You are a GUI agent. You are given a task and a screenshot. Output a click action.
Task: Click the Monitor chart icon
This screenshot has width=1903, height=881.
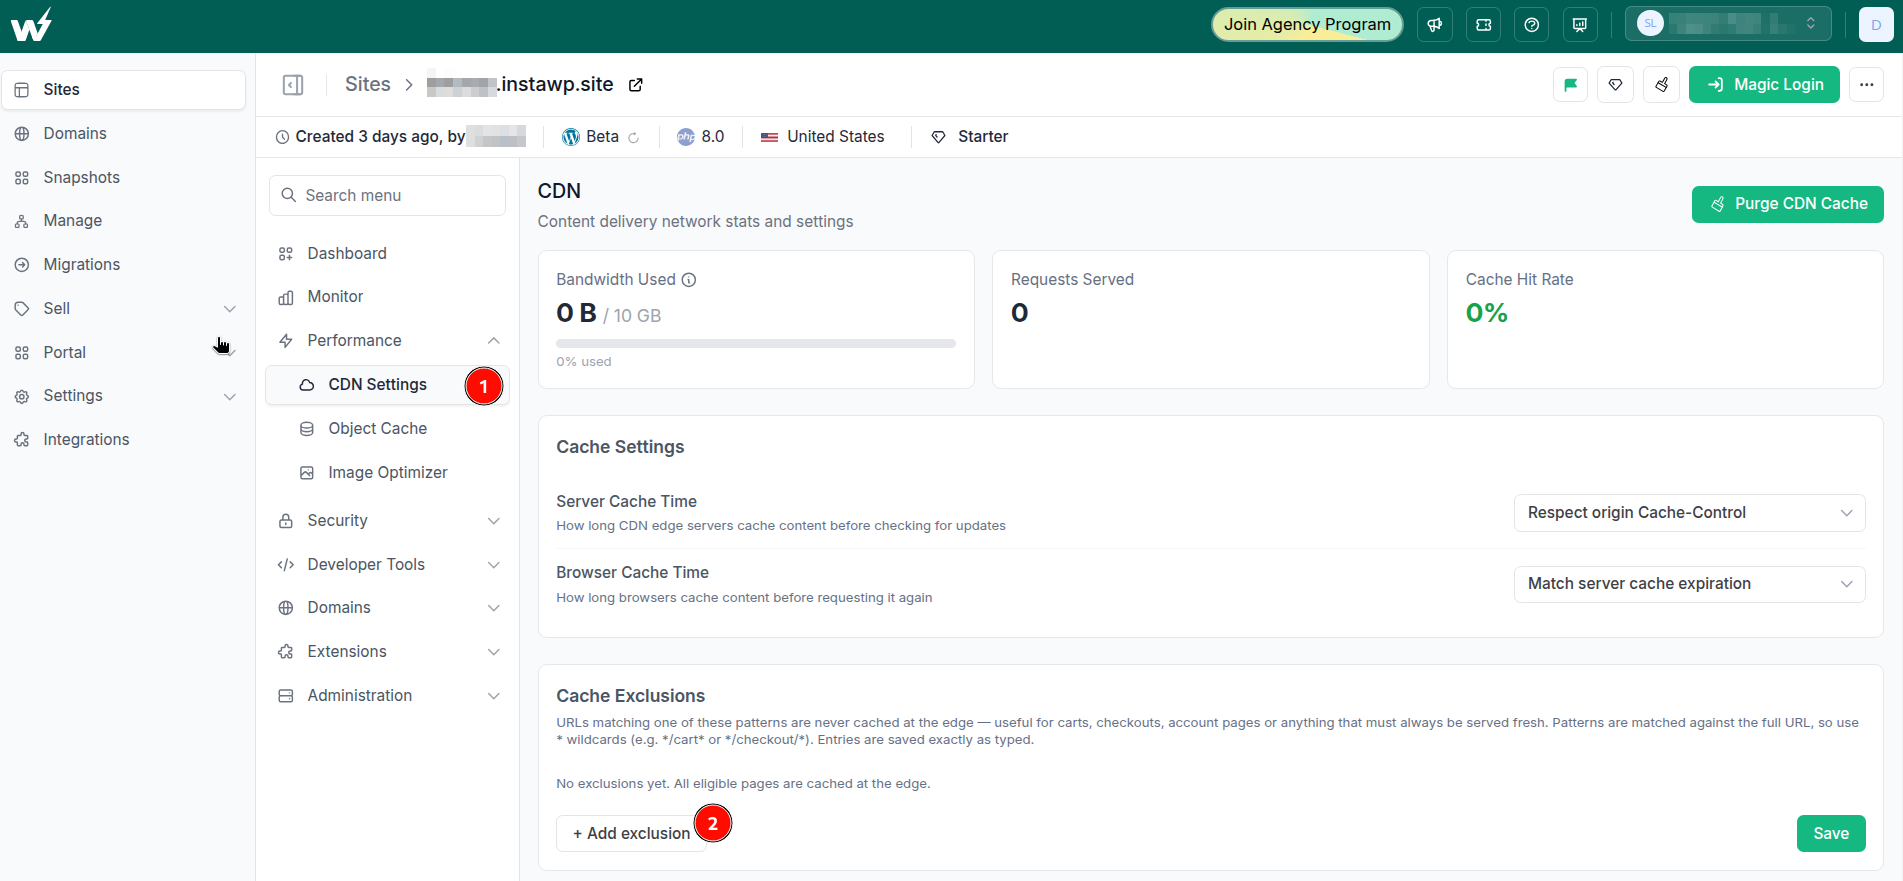pyautogui.click(x=286, y=297)
